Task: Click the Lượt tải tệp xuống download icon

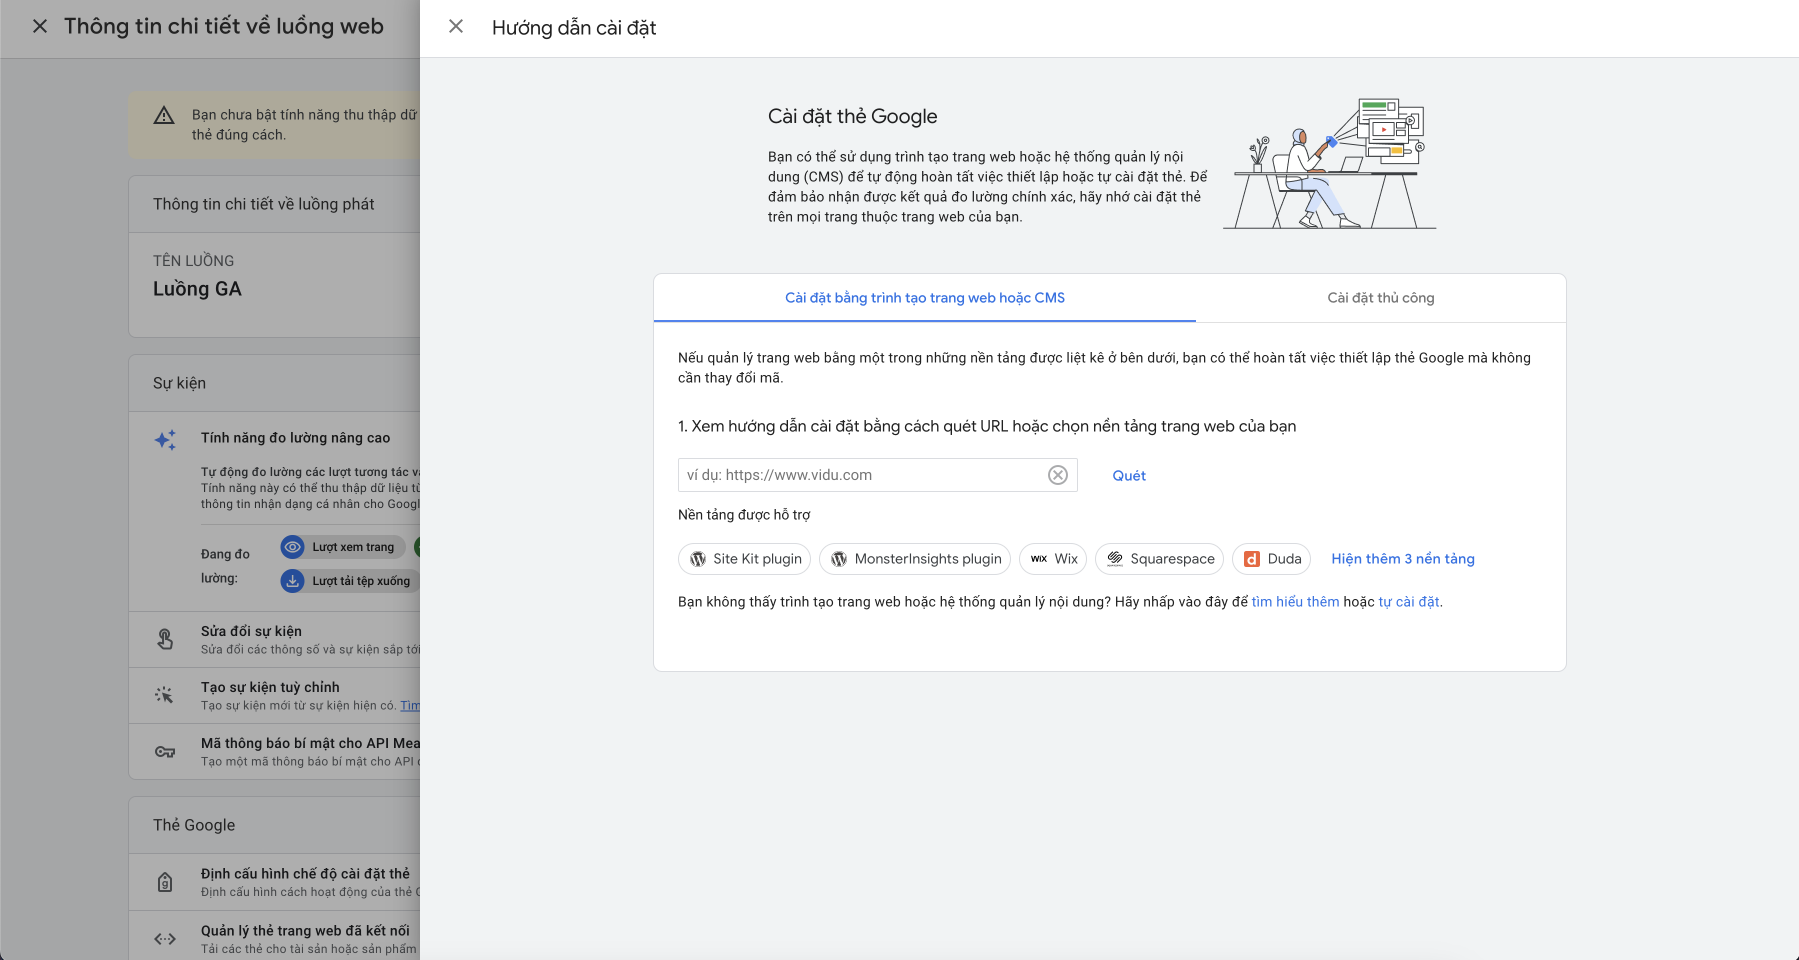Action: coord(292,581)
